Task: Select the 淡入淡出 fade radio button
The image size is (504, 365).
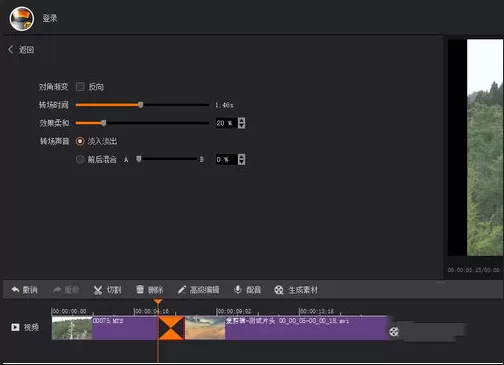Action: (80, 141)
